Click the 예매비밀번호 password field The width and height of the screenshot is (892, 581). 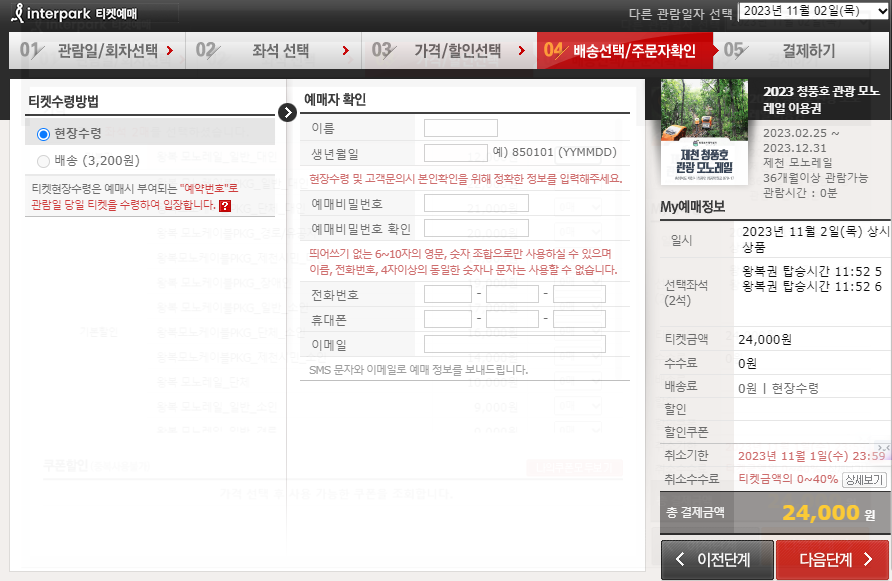pos(477,204)
